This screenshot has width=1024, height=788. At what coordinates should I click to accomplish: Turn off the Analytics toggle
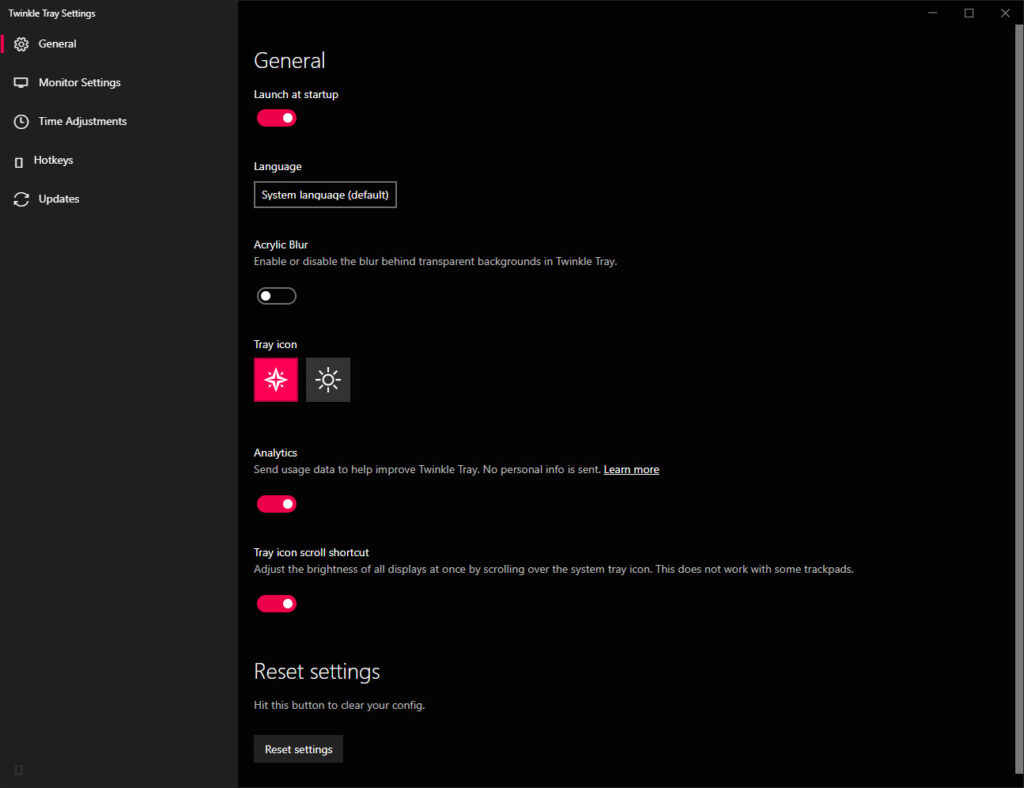point(276,504)
